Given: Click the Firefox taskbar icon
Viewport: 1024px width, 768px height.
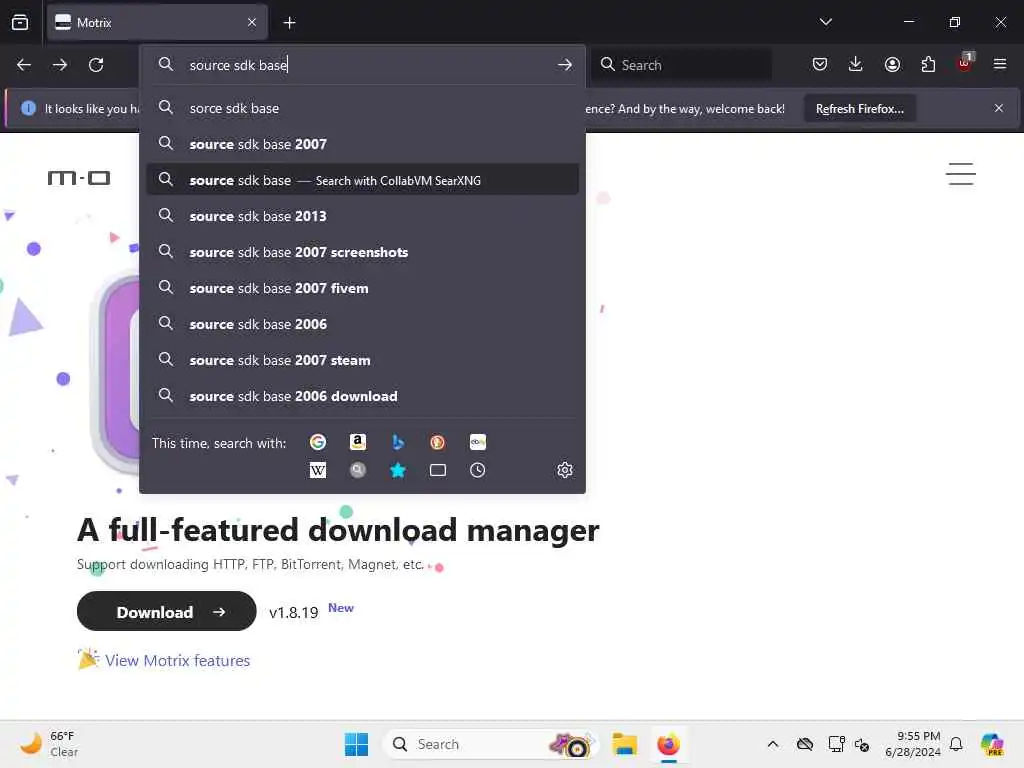Looking at the screenshot, I should tap(668, 744).
